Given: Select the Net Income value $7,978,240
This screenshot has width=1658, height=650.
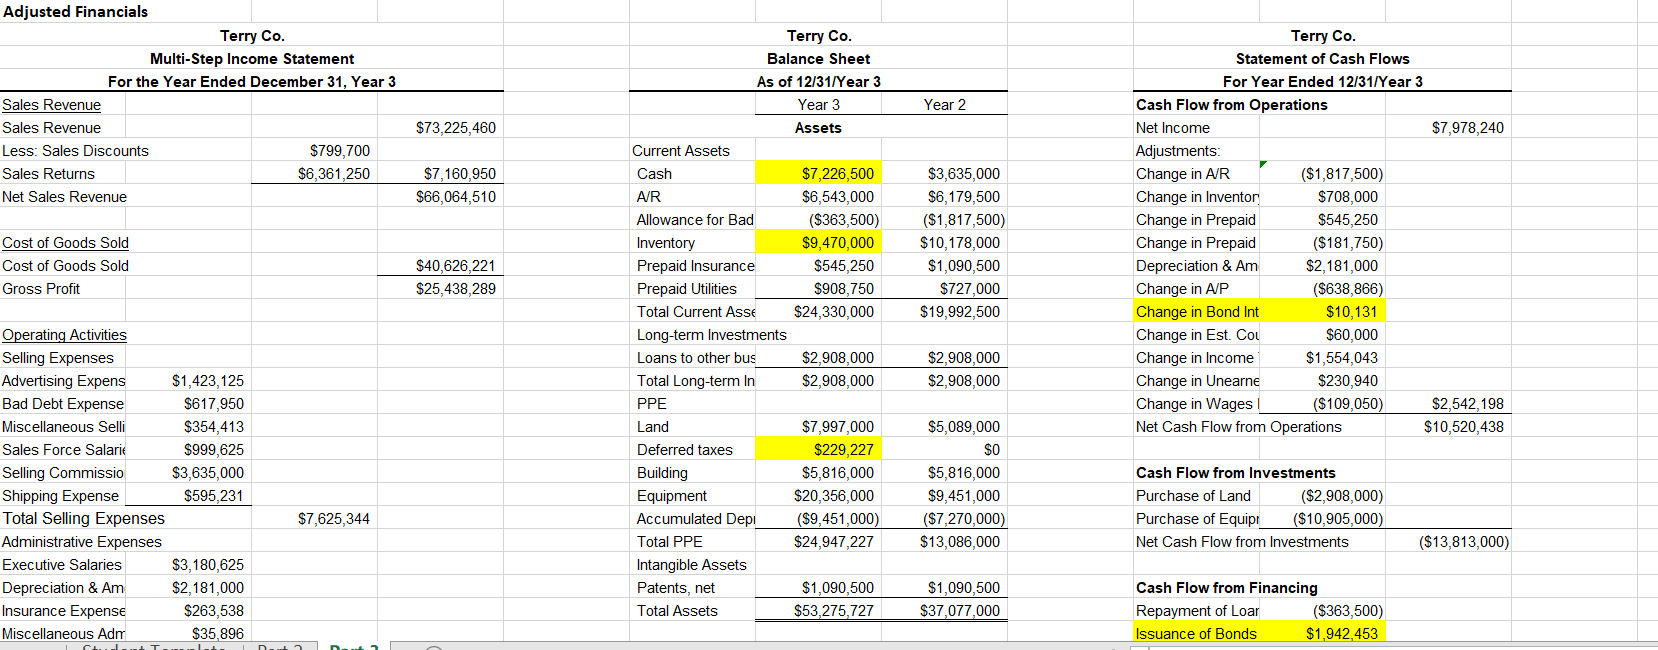Looking at the screenshot, I should (x=1468, y=128).
